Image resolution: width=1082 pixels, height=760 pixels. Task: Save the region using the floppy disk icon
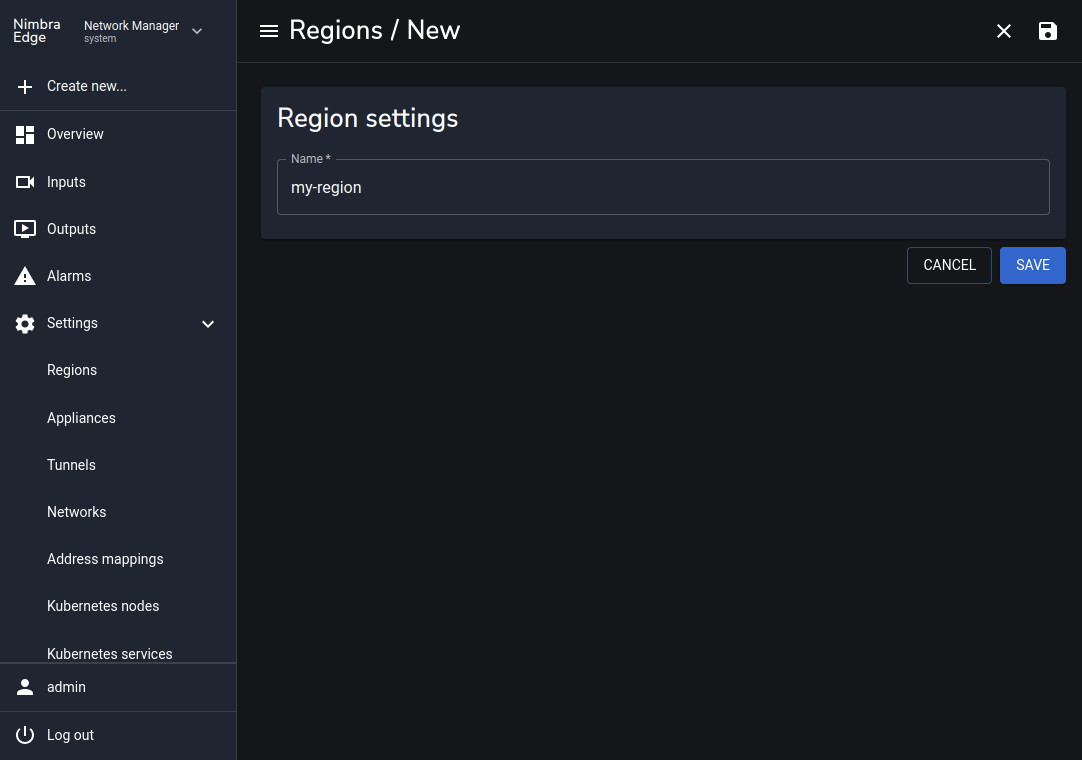pyautogui.click(x=1047, y=31)
